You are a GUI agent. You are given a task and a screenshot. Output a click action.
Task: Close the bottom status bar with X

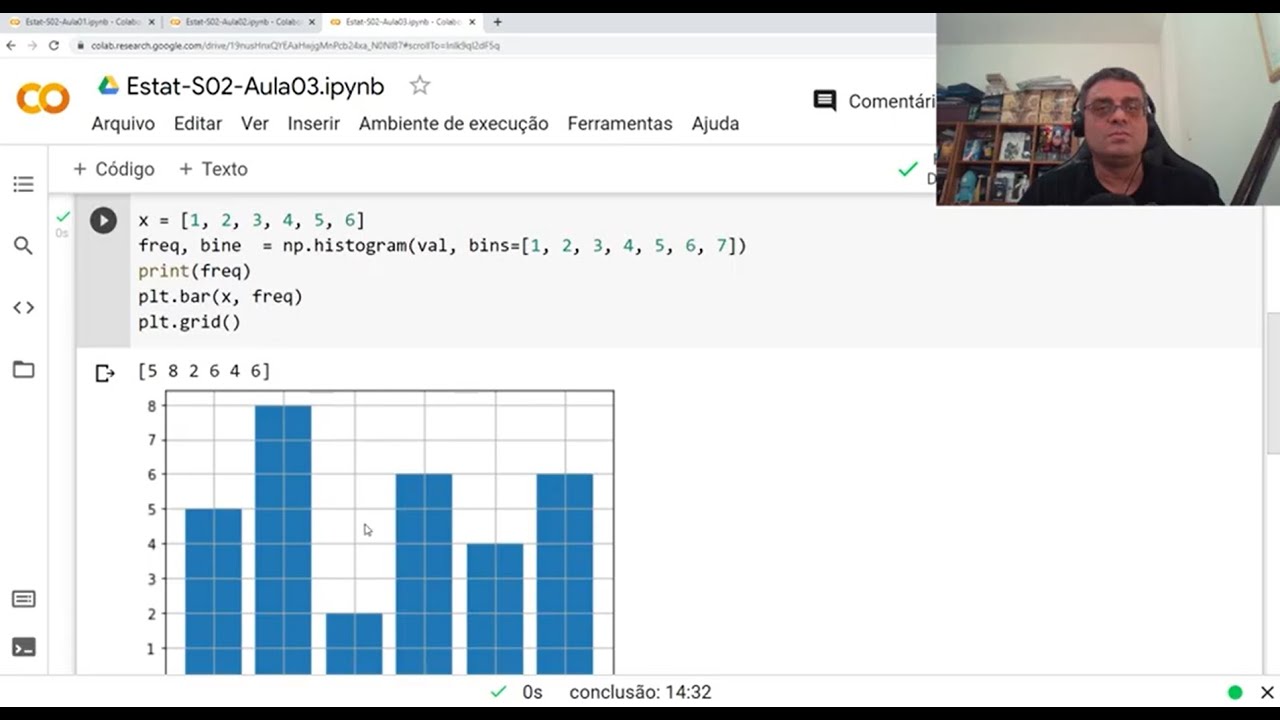tap(1267, 692)
